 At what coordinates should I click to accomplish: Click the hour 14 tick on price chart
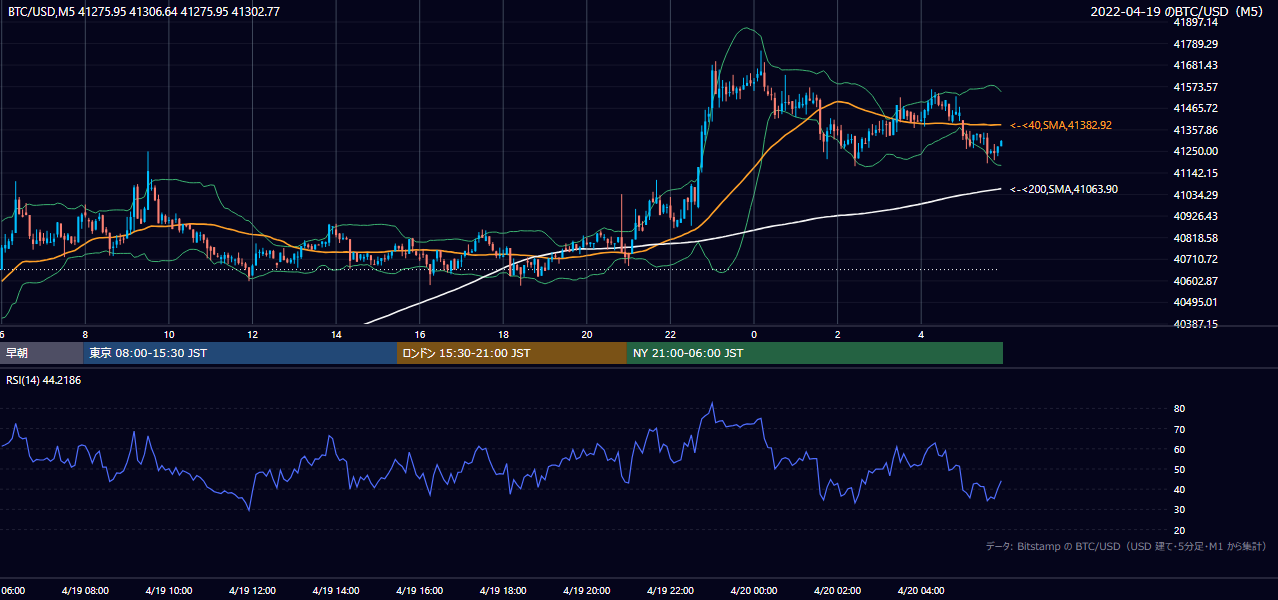336,335
